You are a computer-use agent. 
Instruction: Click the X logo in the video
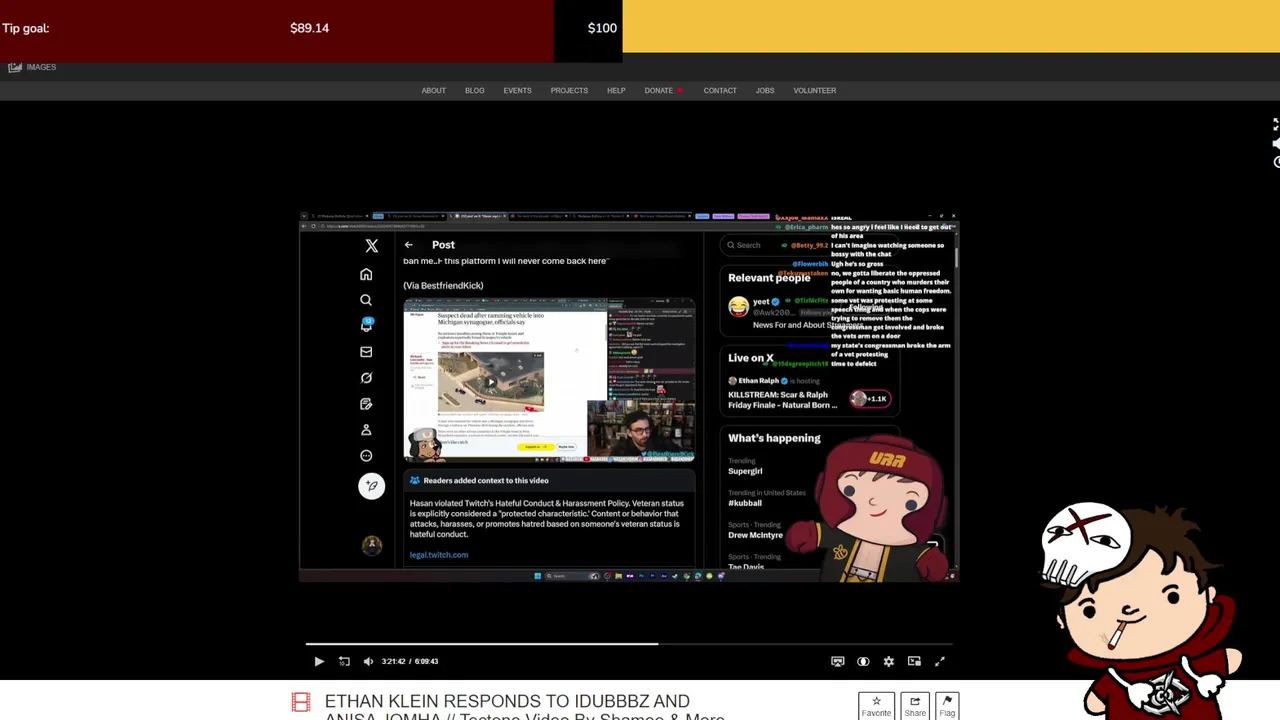[371, 245]
